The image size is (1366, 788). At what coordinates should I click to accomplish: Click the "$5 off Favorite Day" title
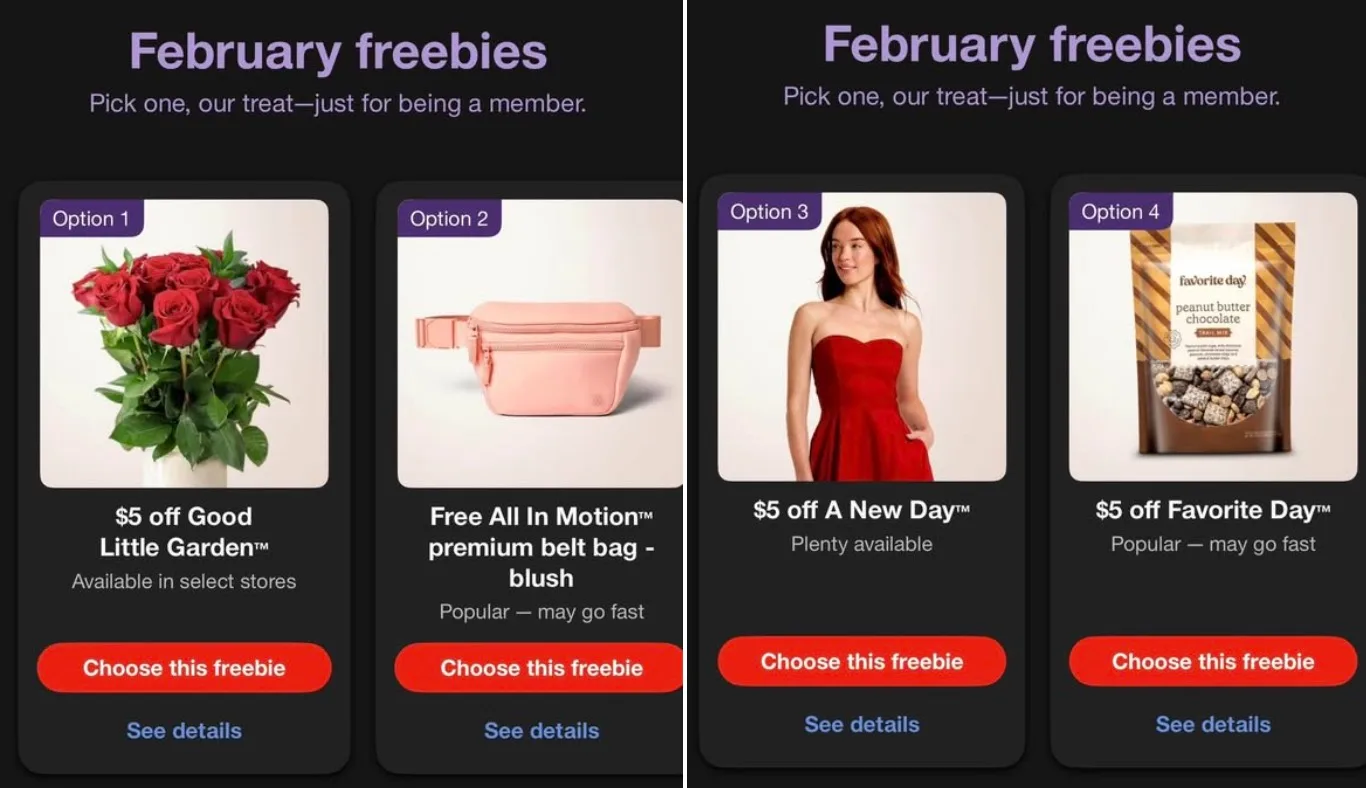click(1213, 510)
